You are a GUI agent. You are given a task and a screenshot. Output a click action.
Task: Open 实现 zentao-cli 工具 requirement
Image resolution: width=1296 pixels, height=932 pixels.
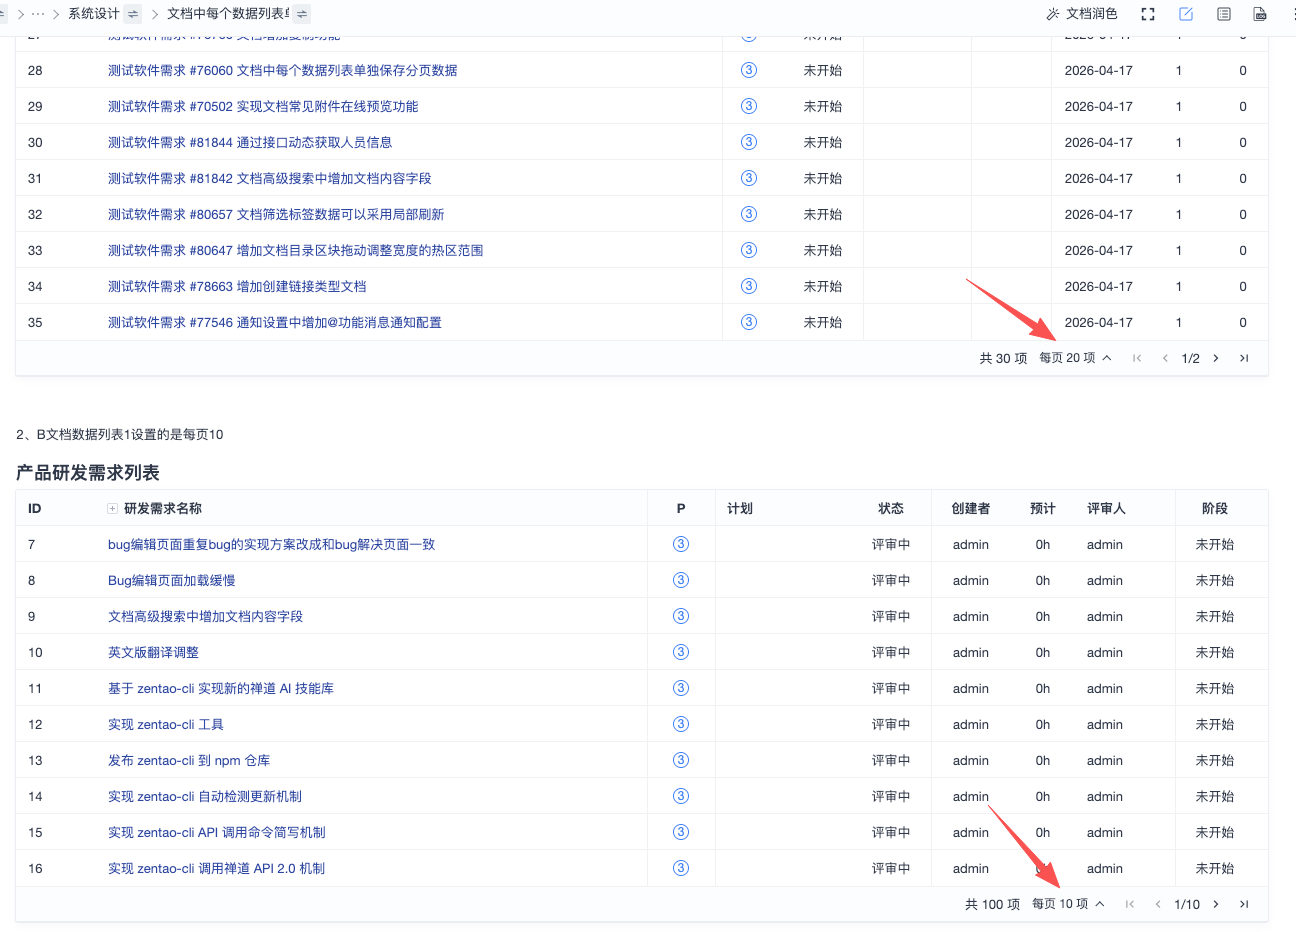(166, 724)
